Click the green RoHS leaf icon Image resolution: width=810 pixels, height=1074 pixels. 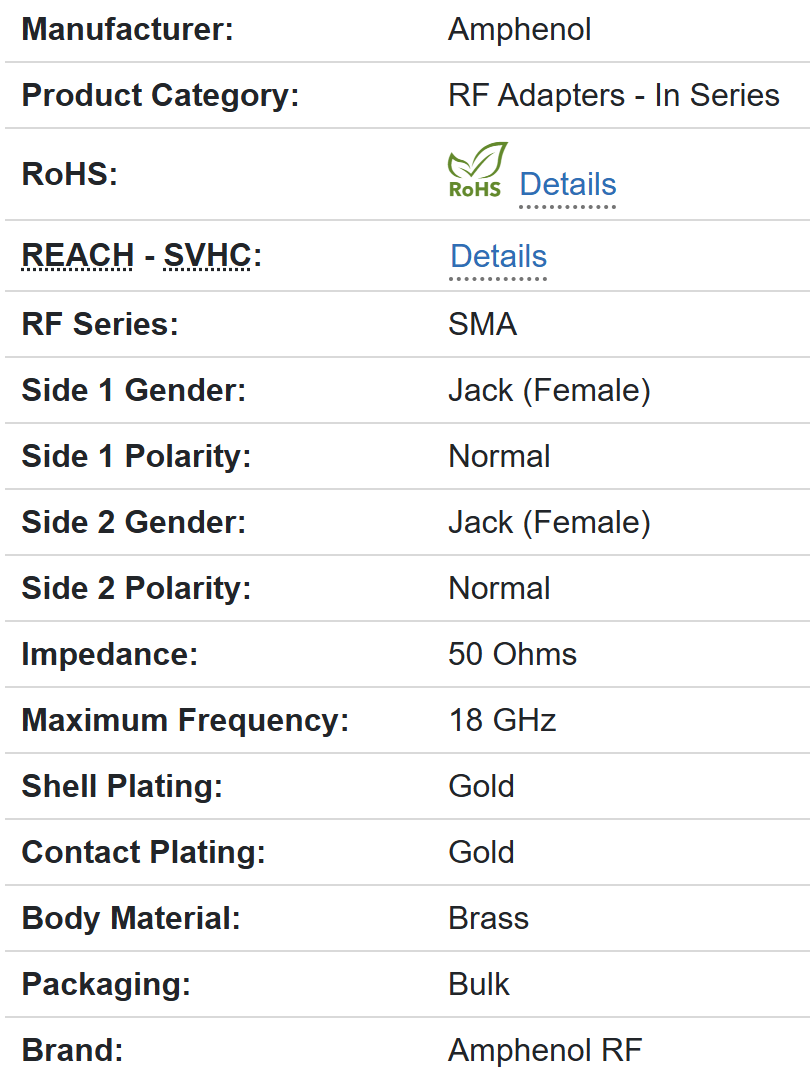click(x=476, y=170)
